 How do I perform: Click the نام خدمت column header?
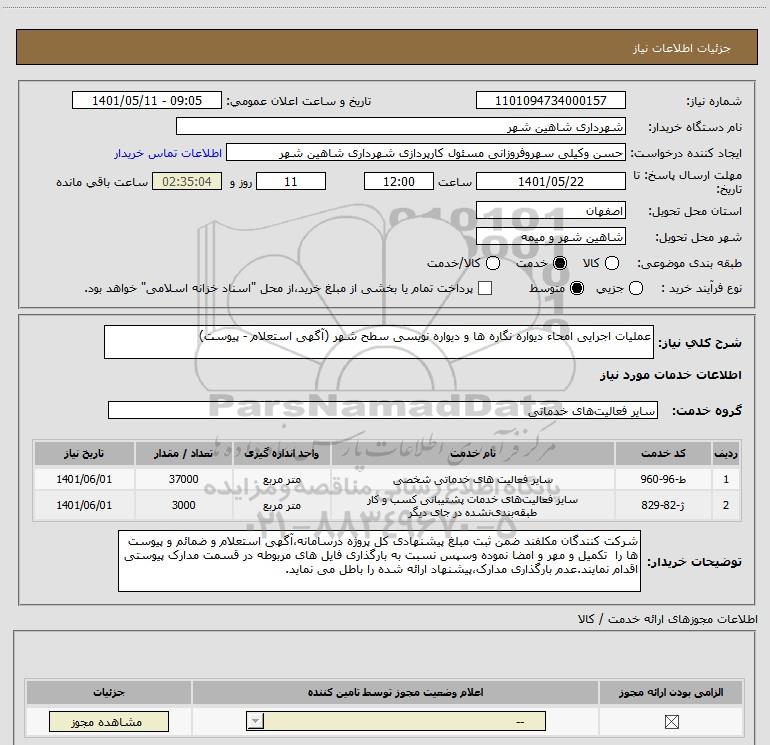[473, 453]
